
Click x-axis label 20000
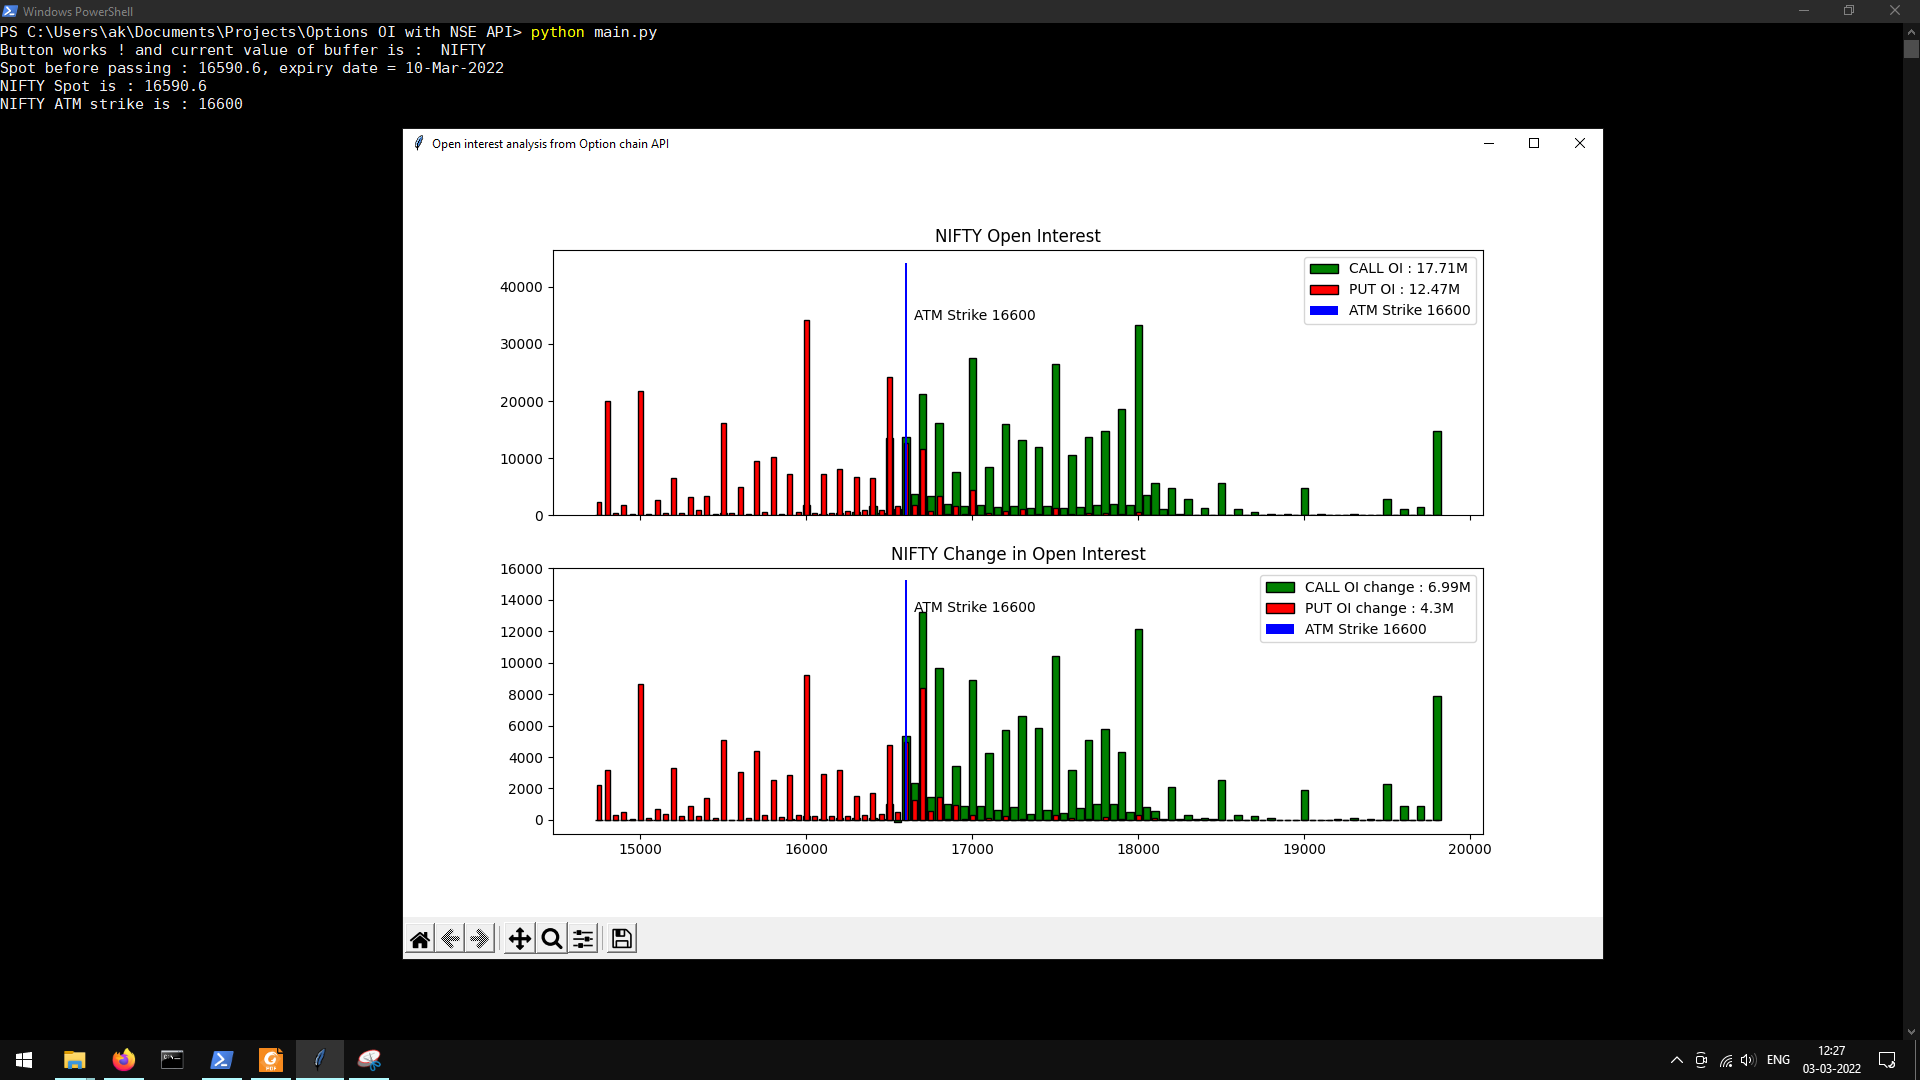point(1469,849)
